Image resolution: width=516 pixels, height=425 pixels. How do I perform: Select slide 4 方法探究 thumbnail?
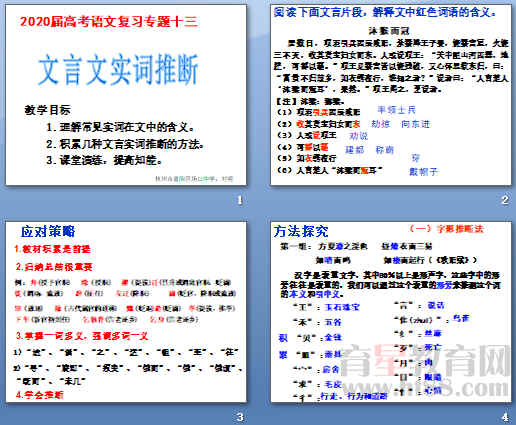click(391, 311)
